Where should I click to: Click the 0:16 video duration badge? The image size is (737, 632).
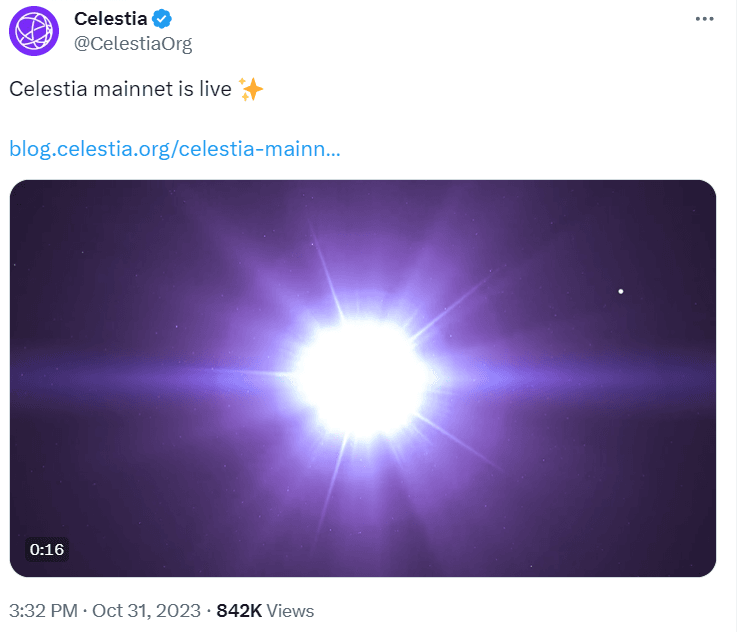tap(47, 549)
